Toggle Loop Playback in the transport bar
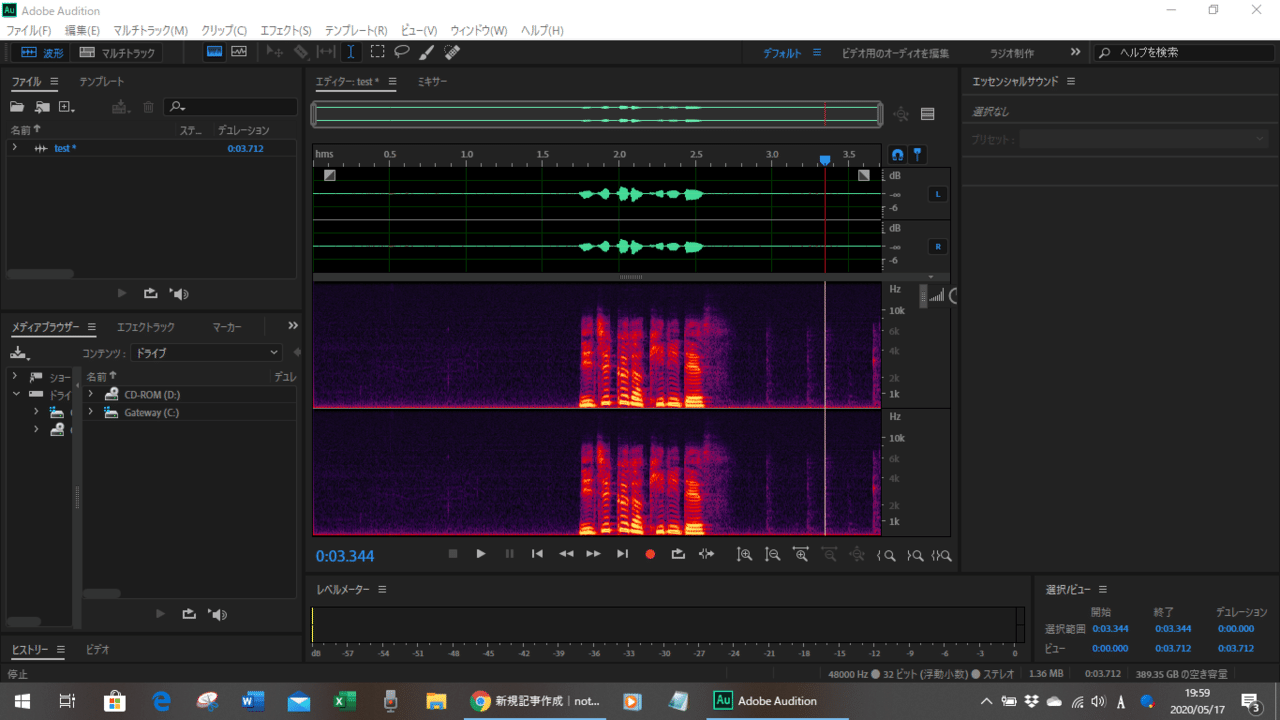Viewport: 1280px width, 720px height. click(x=678, y=554)
